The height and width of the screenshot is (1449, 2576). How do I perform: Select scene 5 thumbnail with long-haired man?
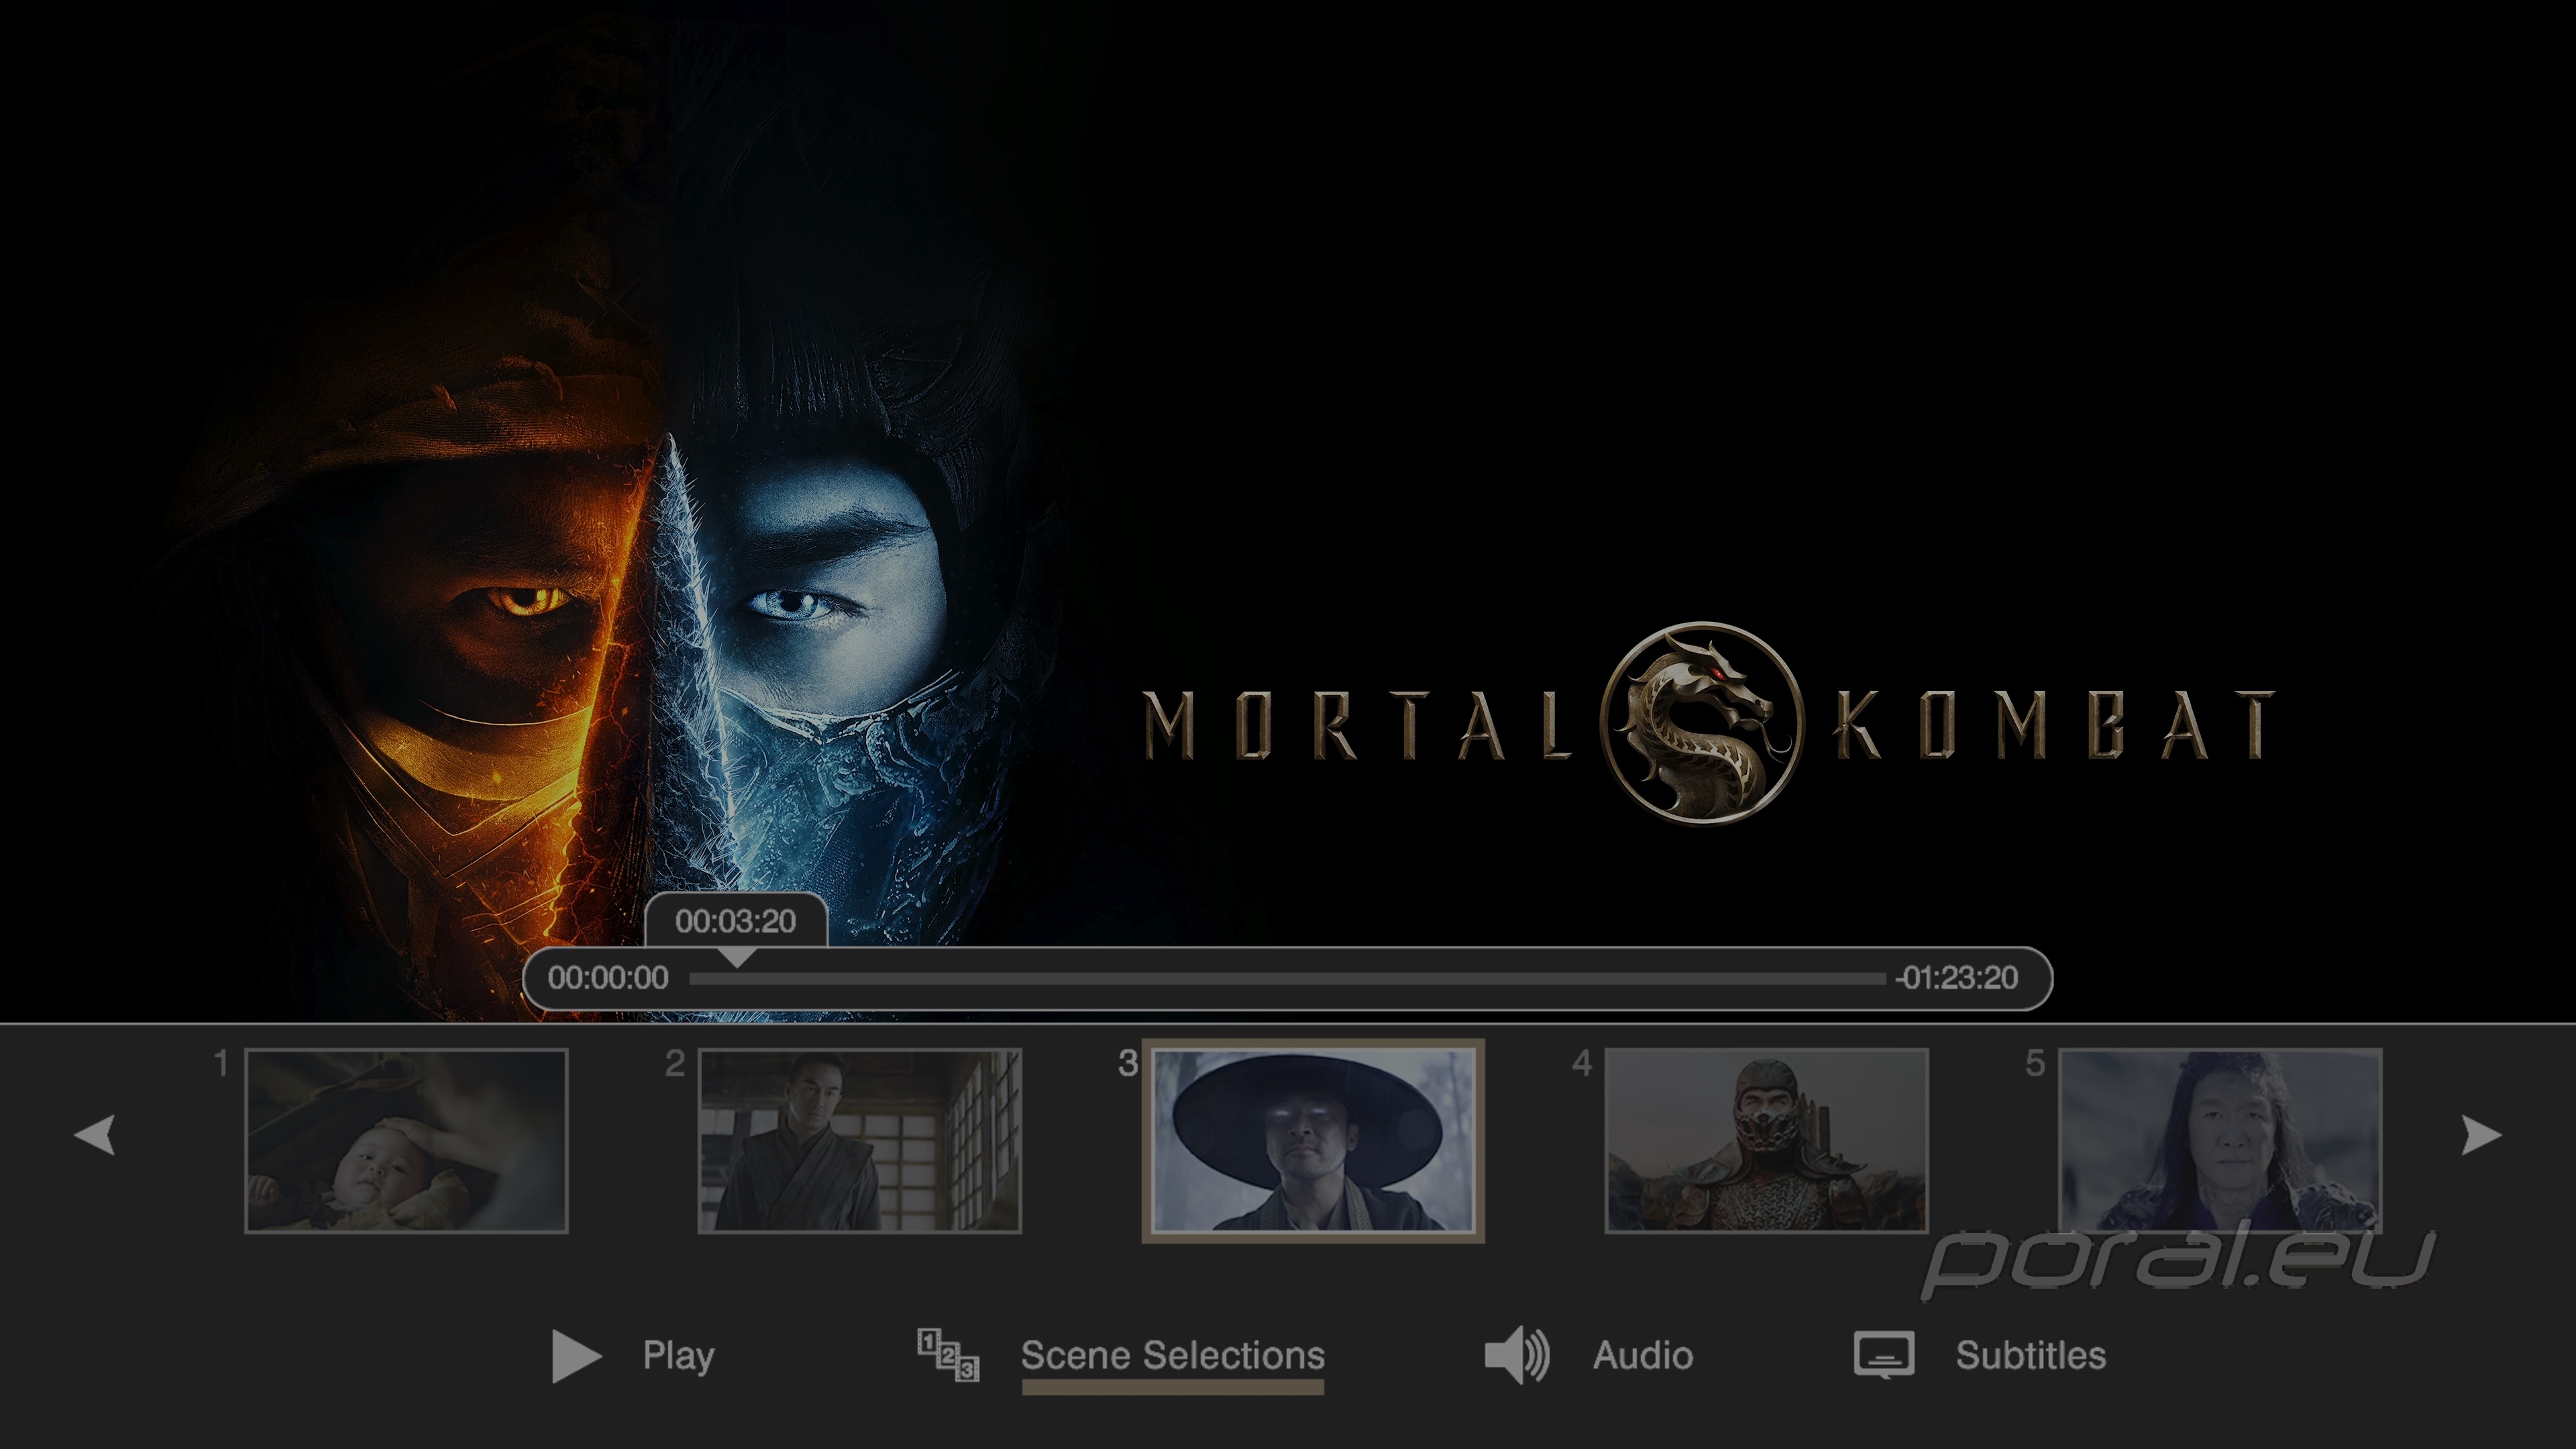point(2220,1141)
